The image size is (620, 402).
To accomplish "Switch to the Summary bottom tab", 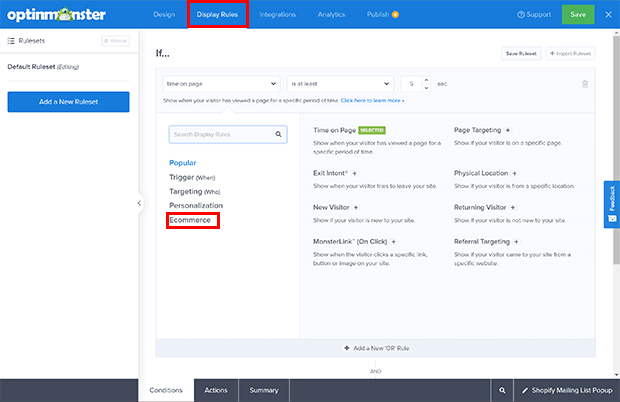I will [x=264, y=390].
